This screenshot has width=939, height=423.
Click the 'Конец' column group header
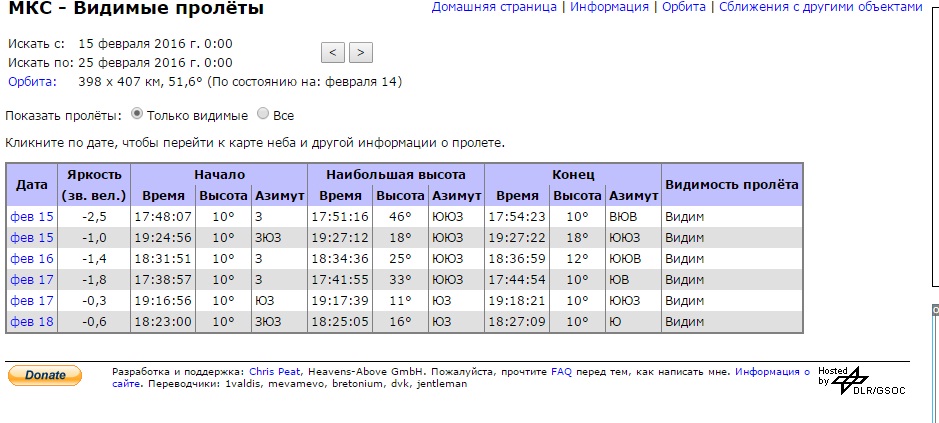(573, 175)
